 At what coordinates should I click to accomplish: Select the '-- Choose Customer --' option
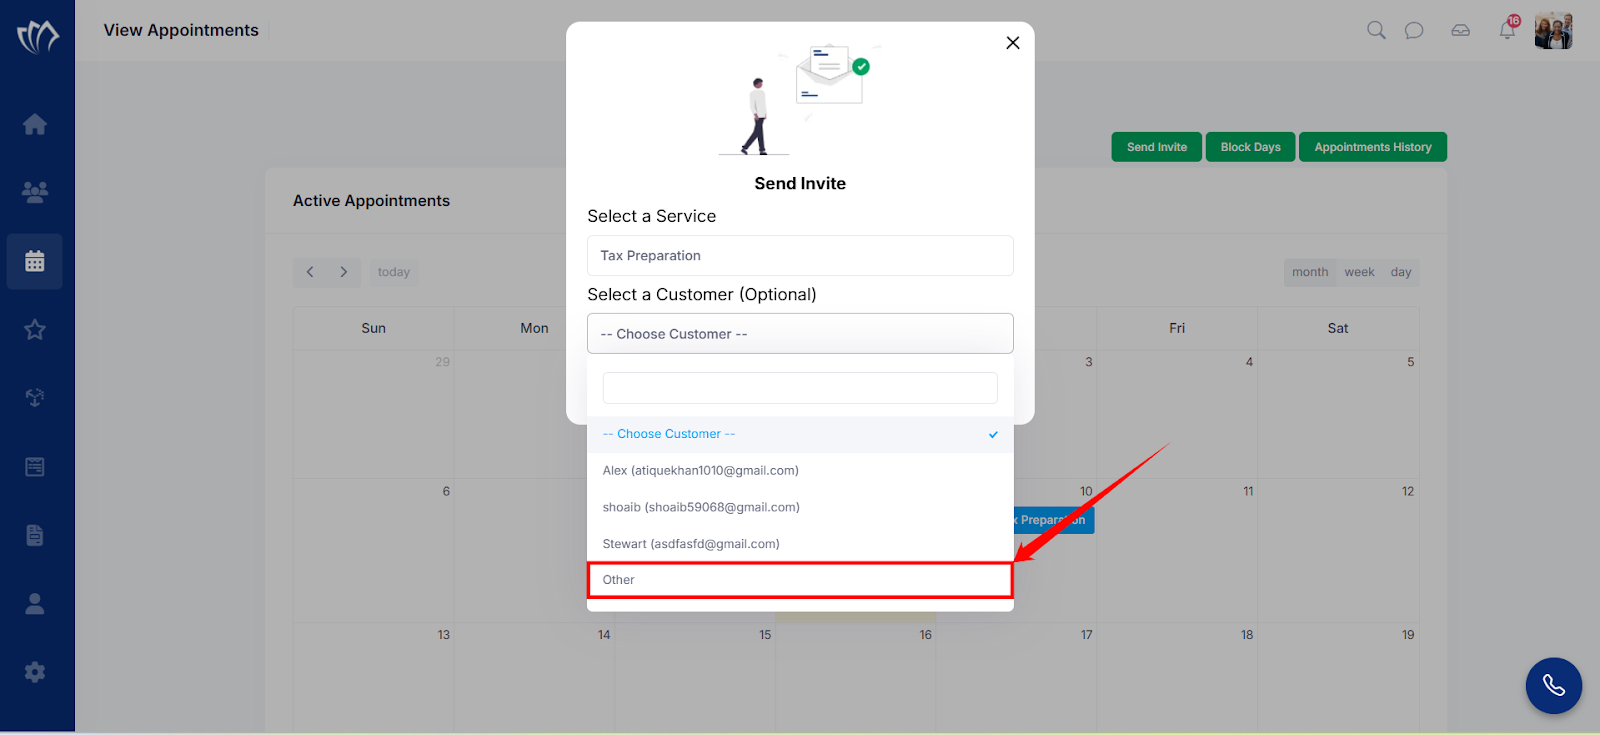(x=800, y=434)
